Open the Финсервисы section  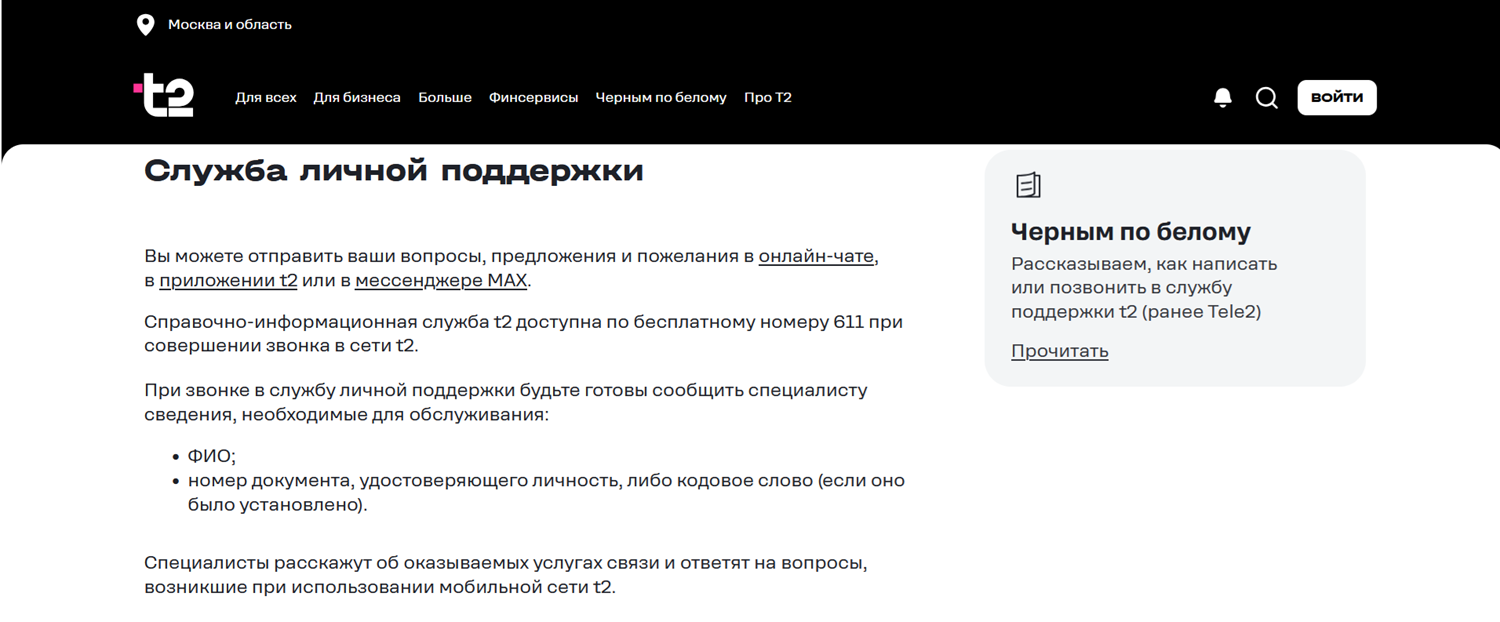tap(533, 97)
